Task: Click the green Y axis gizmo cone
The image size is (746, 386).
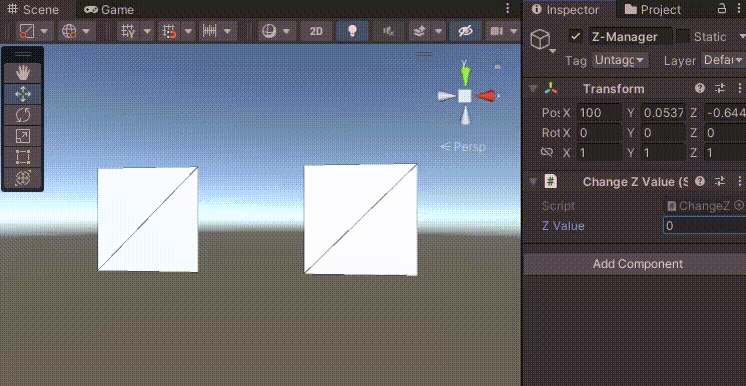Action: 466,75
